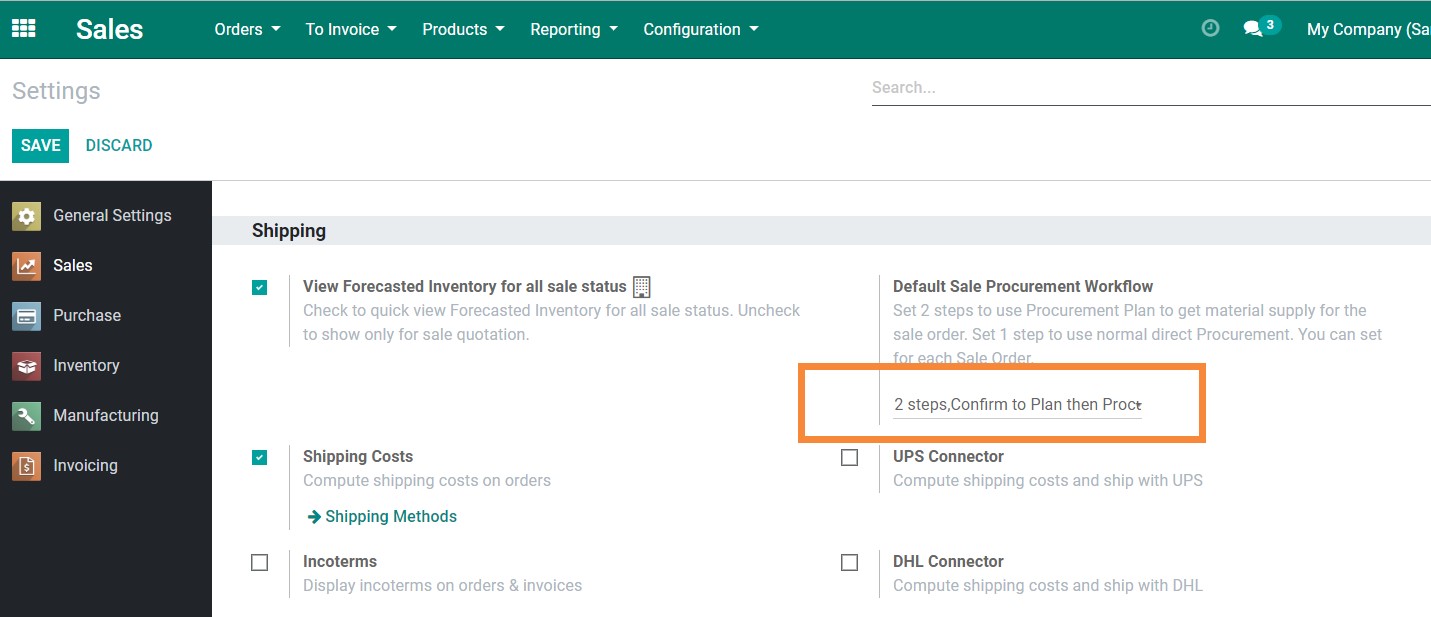Image resolution: width=1431 pixels, height=617 pixels.
Task: Click the Default Sale Procurement Workflow label
Action: [x=1023, y=286]
